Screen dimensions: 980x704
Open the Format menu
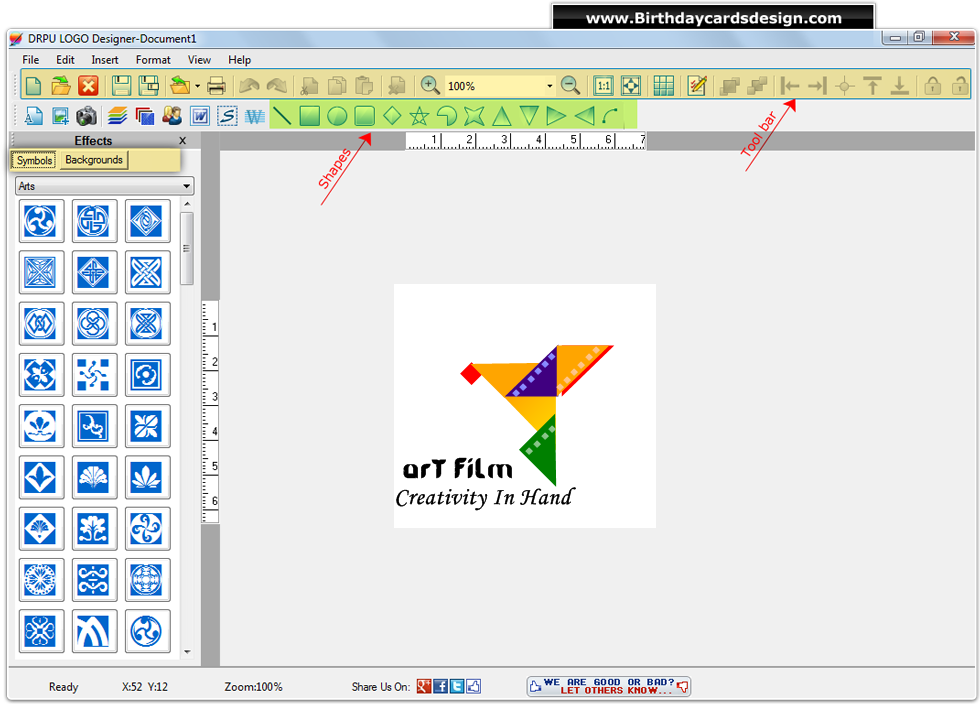click(153, 59)
